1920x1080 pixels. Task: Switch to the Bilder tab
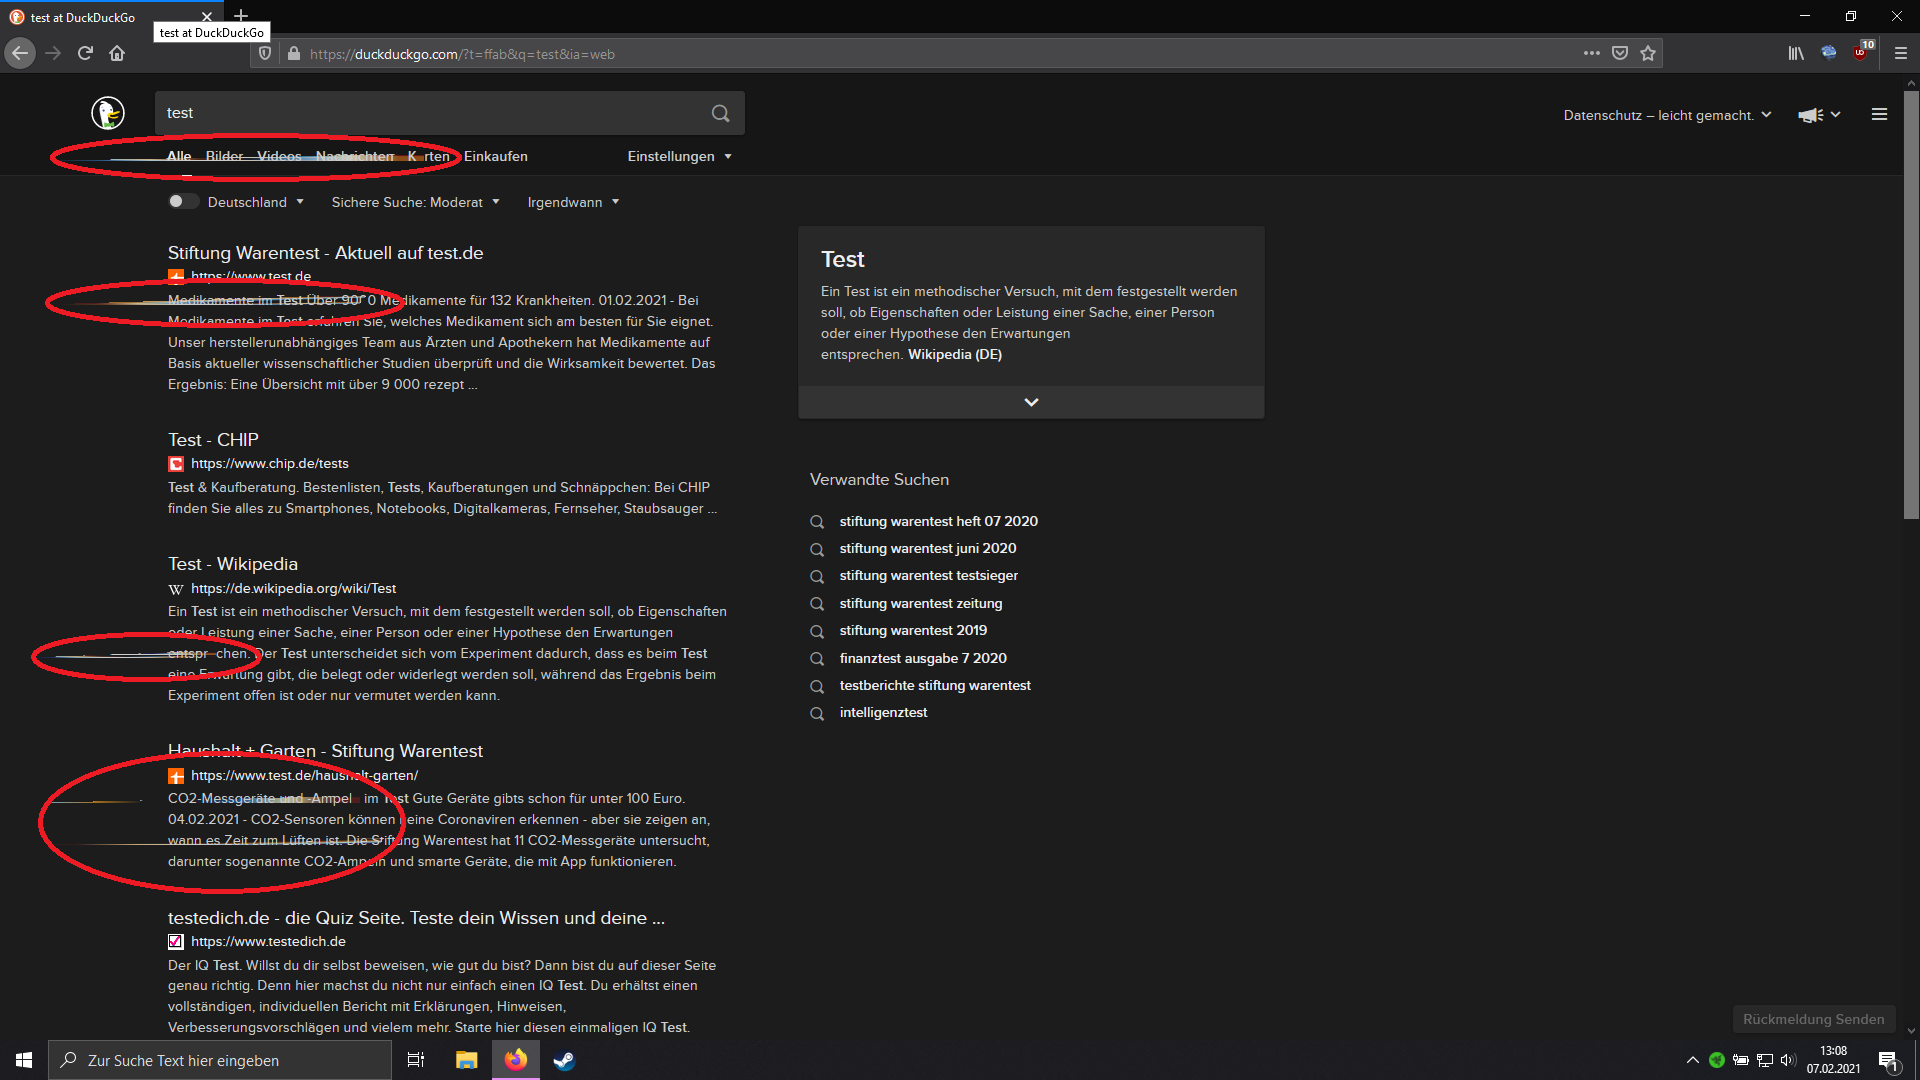pos(224,156)
